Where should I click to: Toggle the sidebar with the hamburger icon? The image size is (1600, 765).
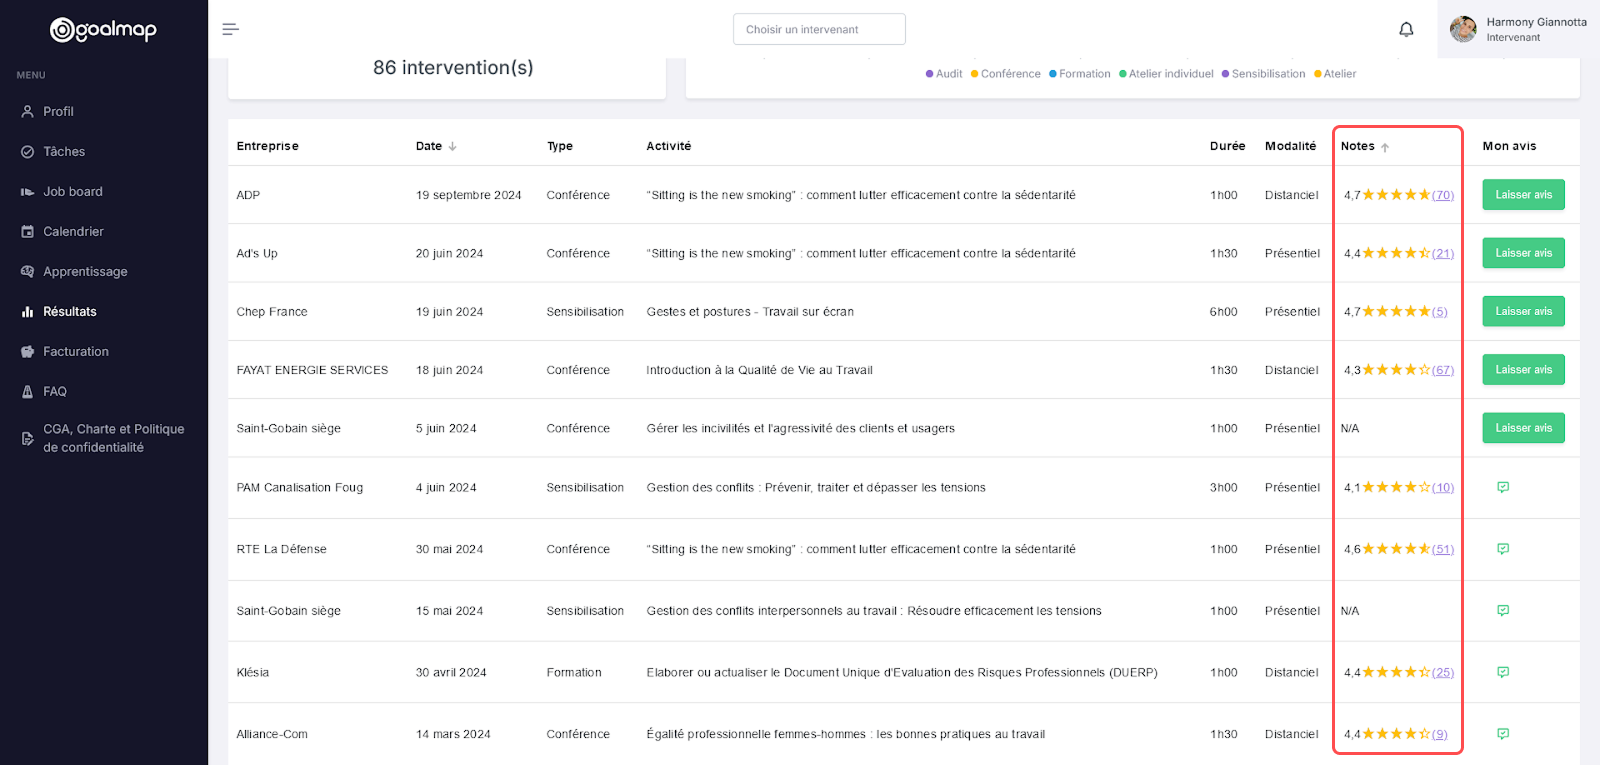point(230,29)
